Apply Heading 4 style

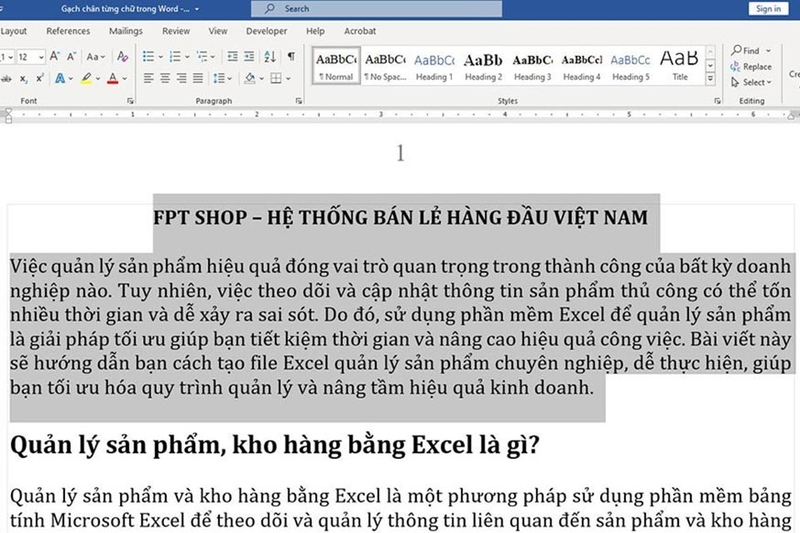coord(582,66)
